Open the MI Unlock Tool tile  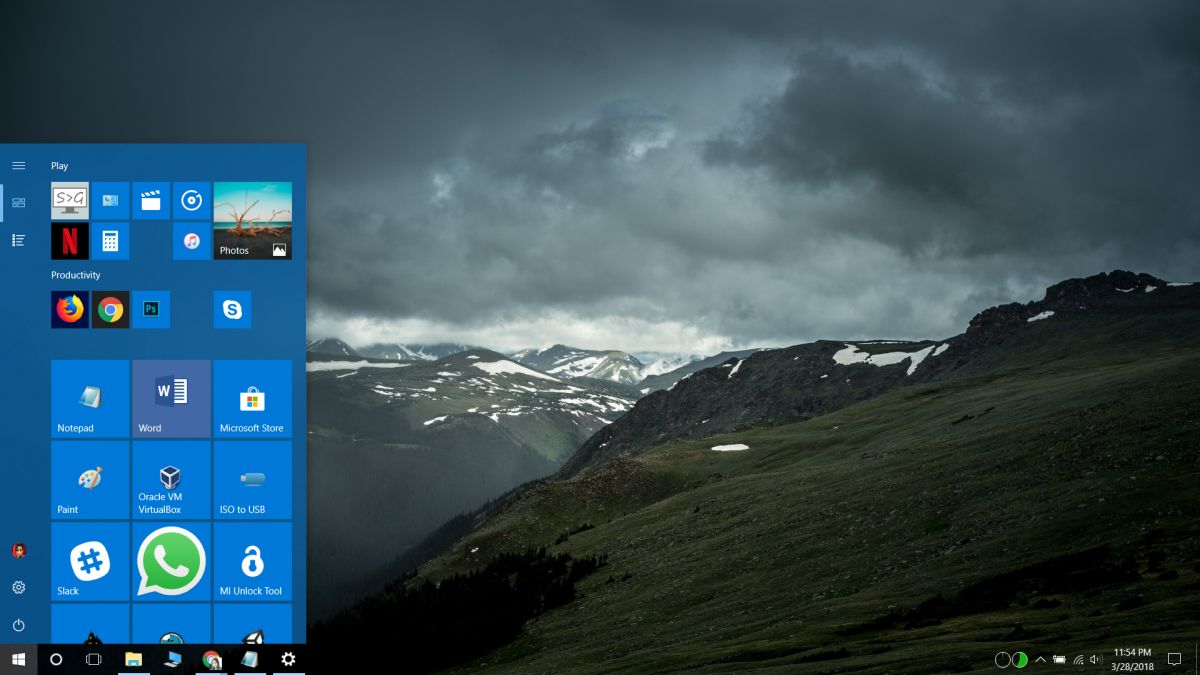[253, 561]
